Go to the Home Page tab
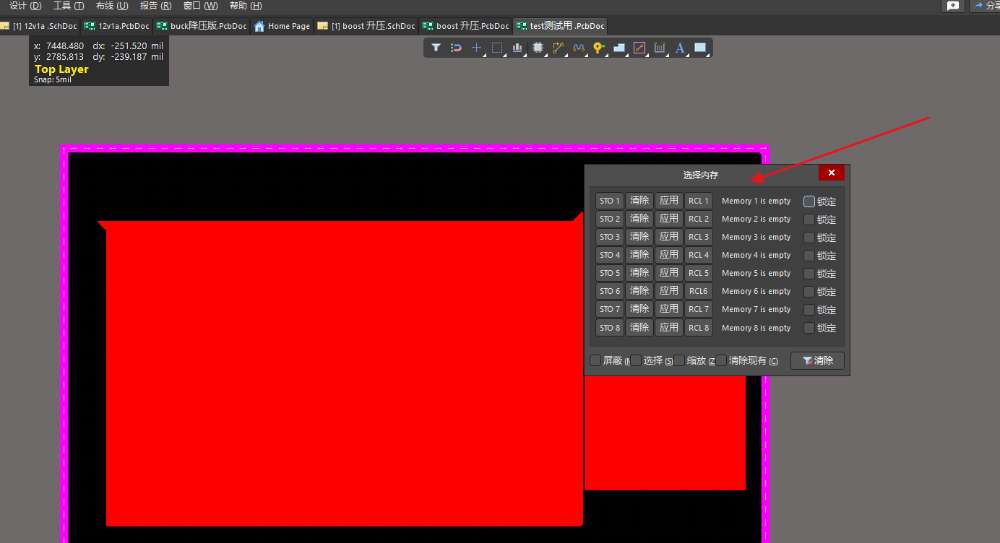 coord(282,26)
